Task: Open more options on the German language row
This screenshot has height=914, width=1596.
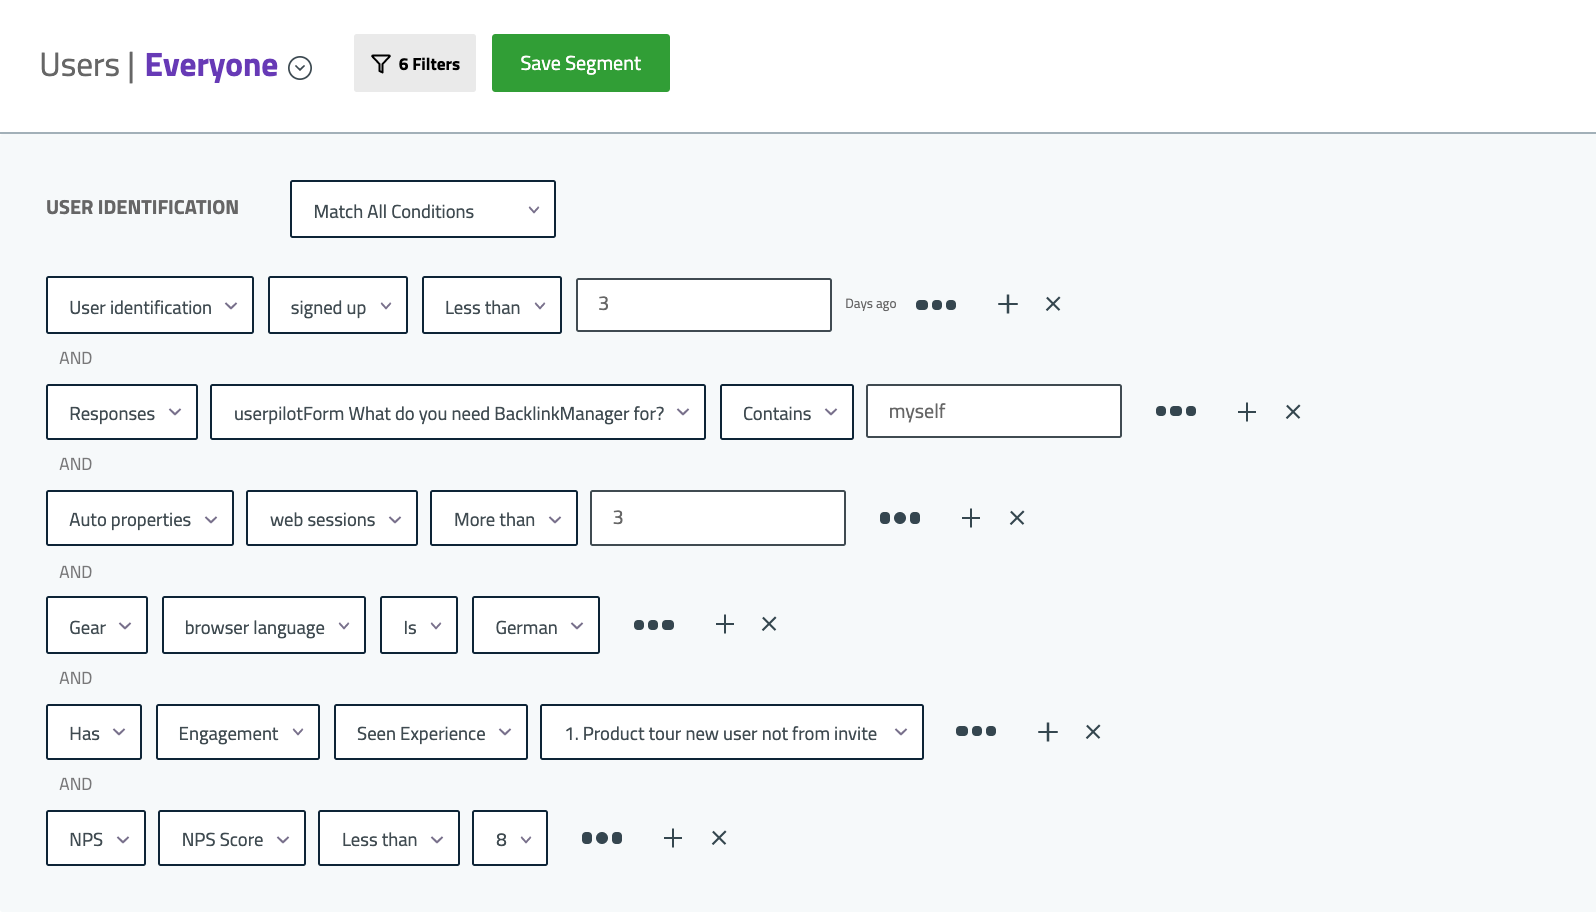Action: point(654,625)
